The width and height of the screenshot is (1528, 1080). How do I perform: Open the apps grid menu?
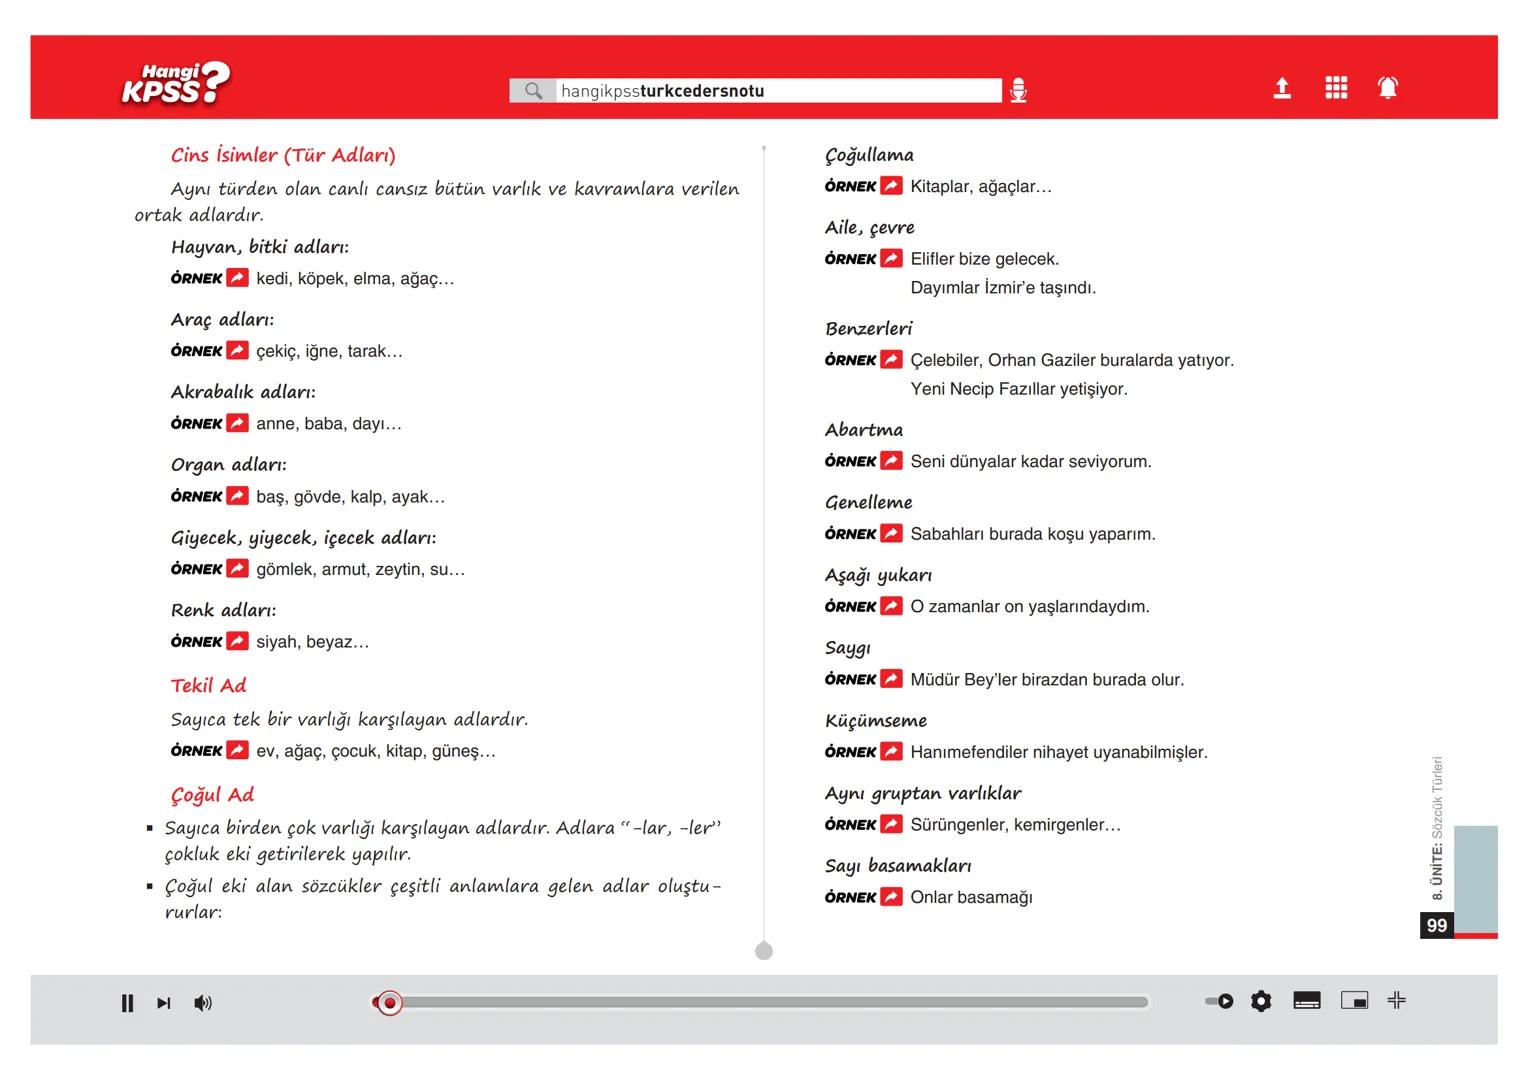tap(1336, 88)
